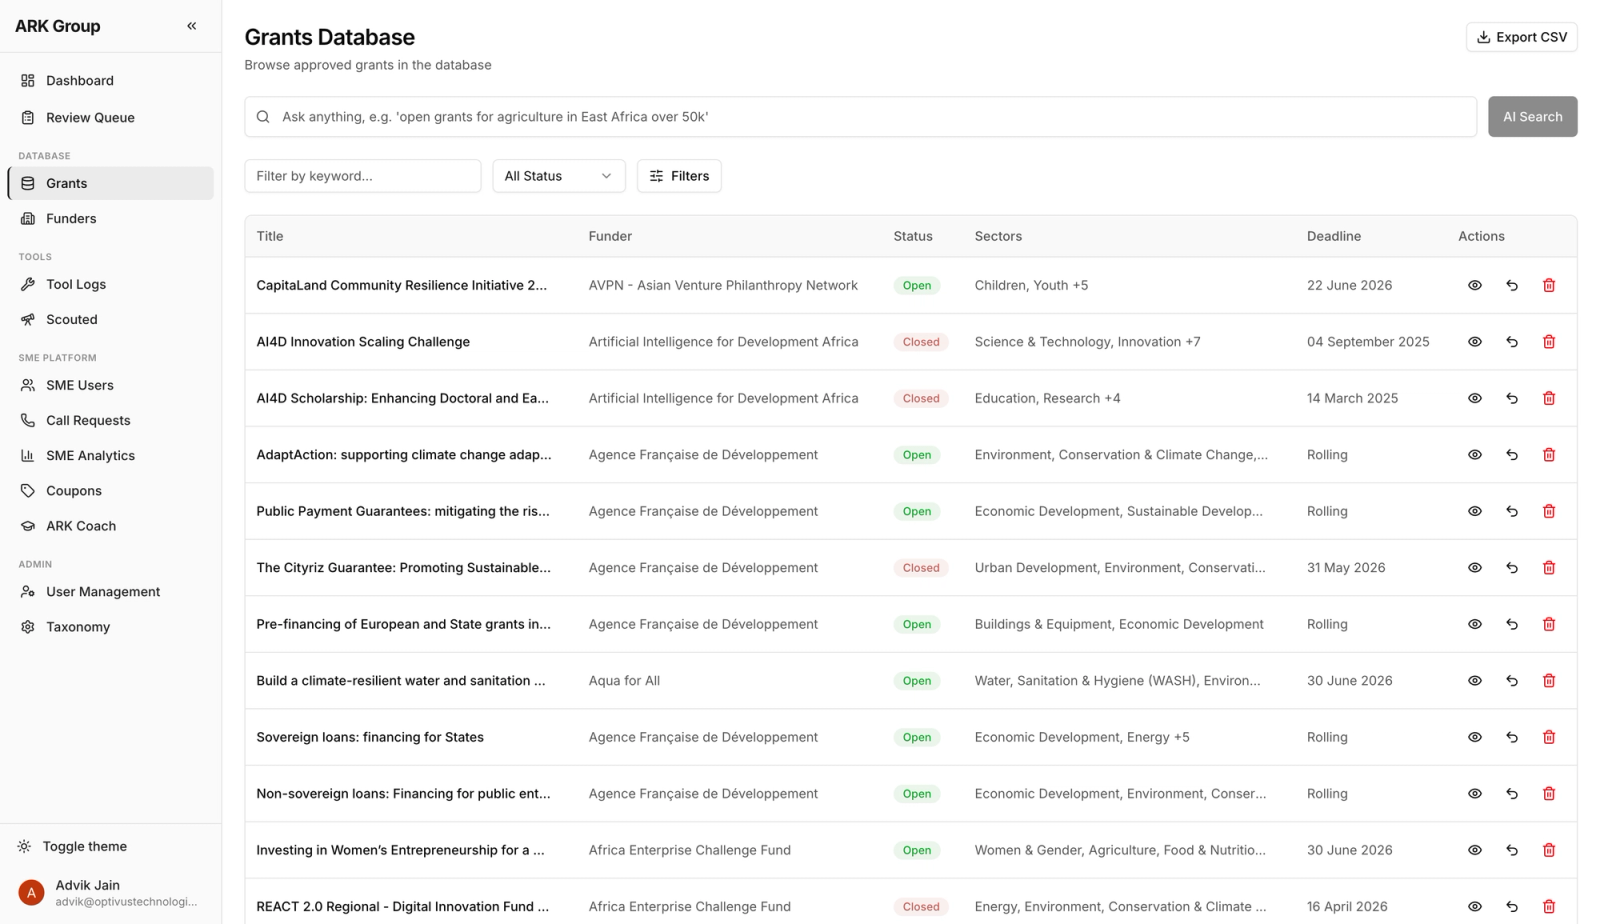Delete the Aqua for All water grant
1600x924 pixels.
pyautogui.click(x=1548, y=681)
